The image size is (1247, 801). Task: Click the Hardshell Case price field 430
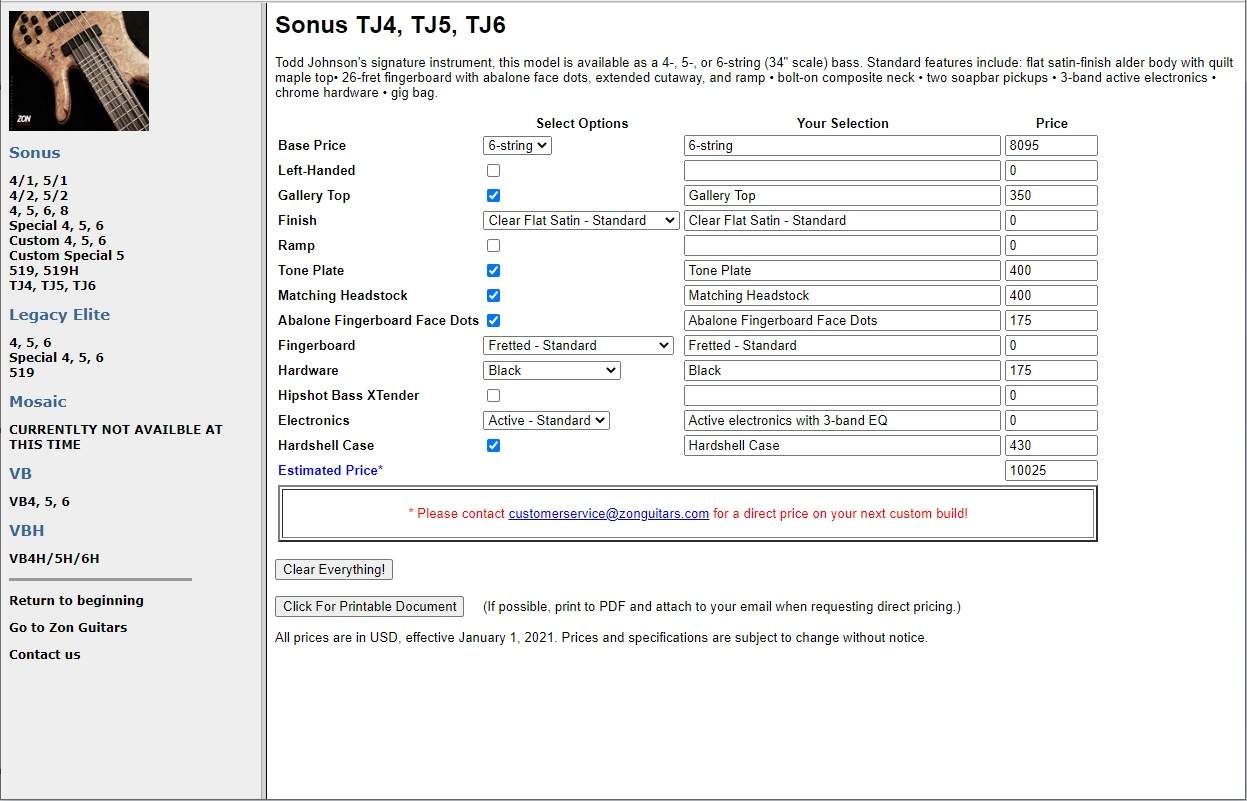coord(1051,445)
